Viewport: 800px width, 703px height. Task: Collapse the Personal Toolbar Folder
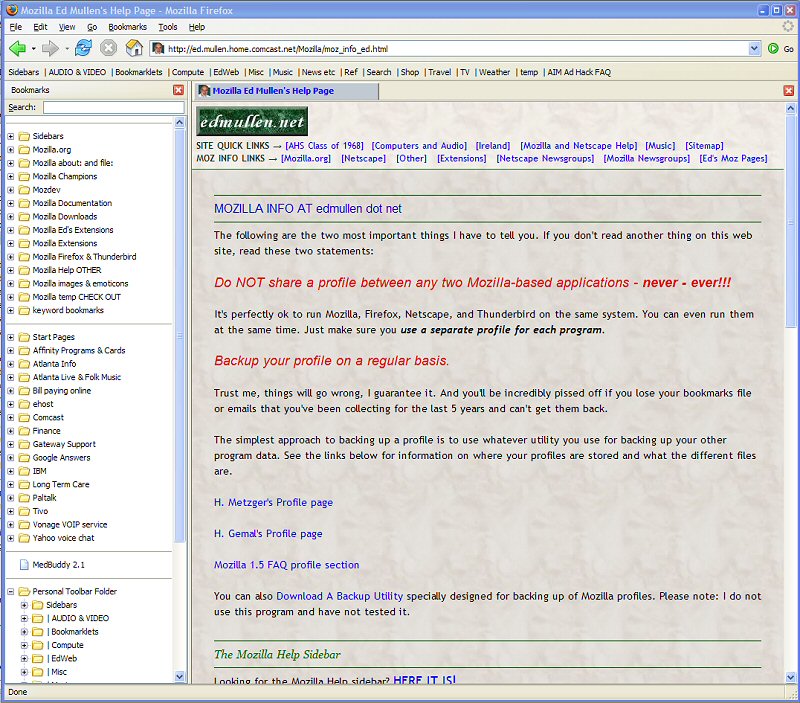(x=11, y=592)
